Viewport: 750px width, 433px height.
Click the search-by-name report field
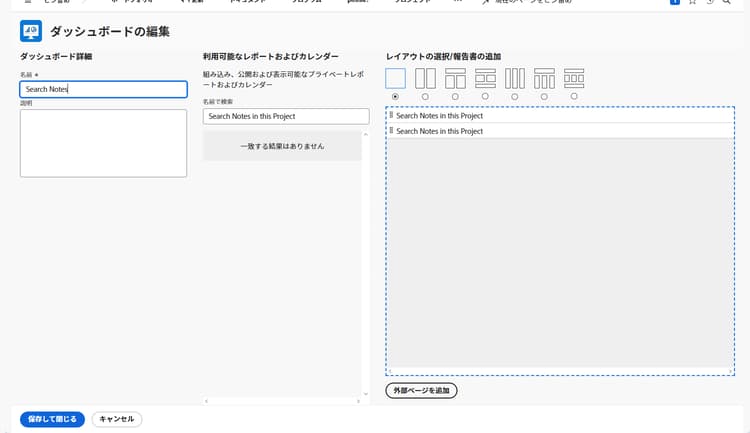(286, 116)
